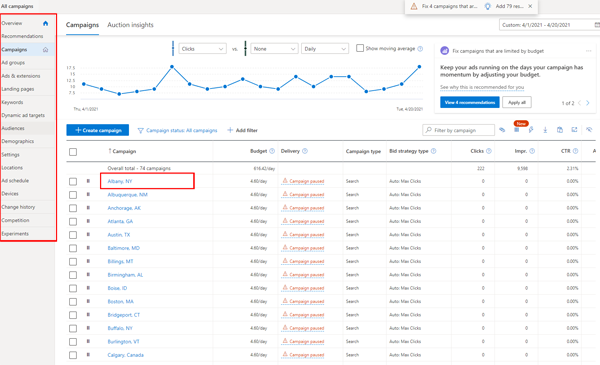Click the home outline icon beside Campaigns

tap(46, 49)
